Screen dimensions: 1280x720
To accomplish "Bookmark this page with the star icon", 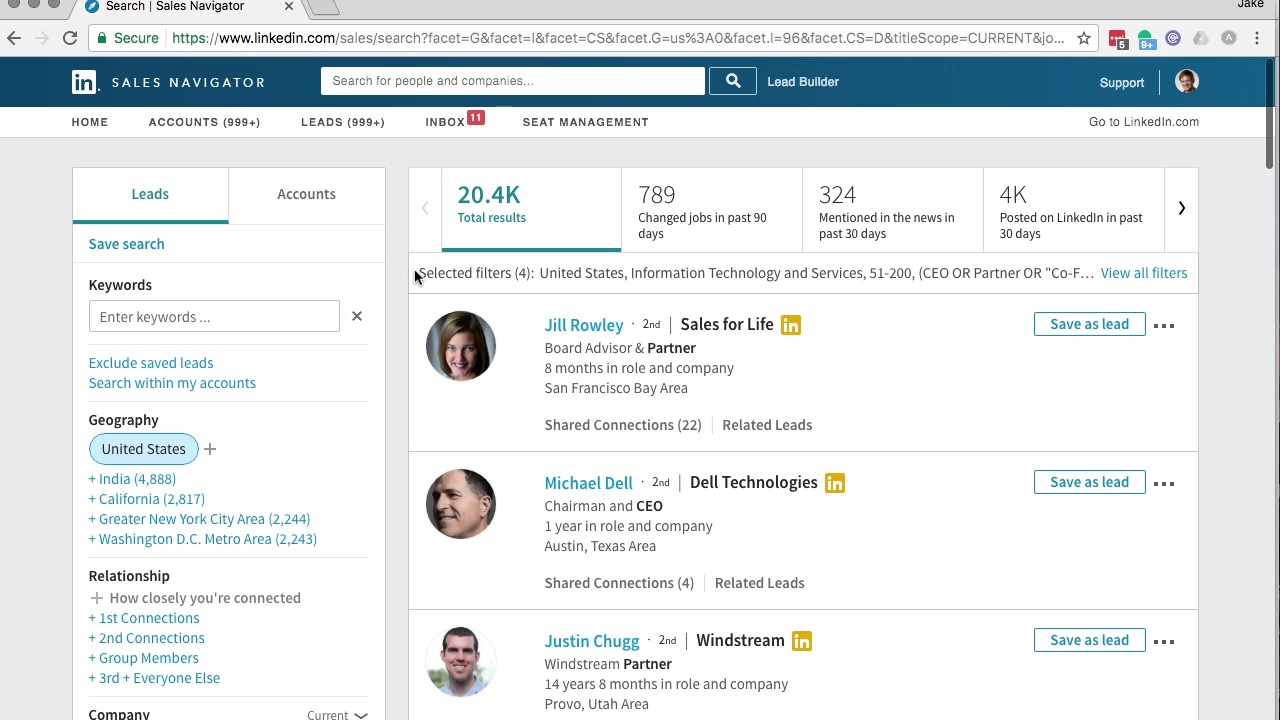I will 1084,38.
